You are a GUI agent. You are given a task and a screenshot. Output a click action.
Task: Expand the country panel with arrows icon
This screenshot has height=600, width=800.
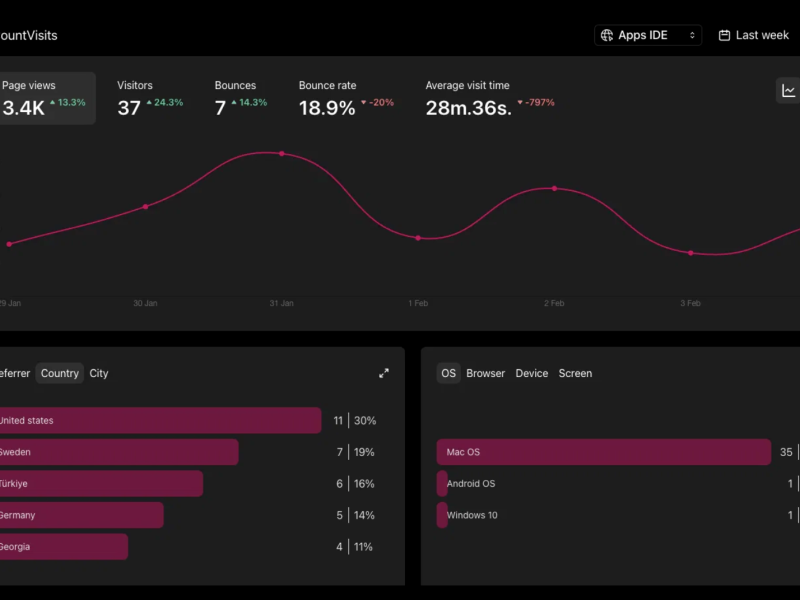point(384,373)
